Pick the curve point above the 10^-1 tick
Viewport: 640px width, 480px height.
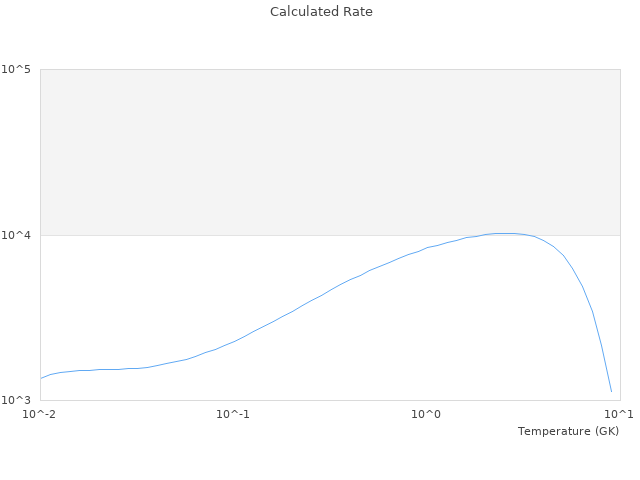pyautogui.click(x=233, y=341)
